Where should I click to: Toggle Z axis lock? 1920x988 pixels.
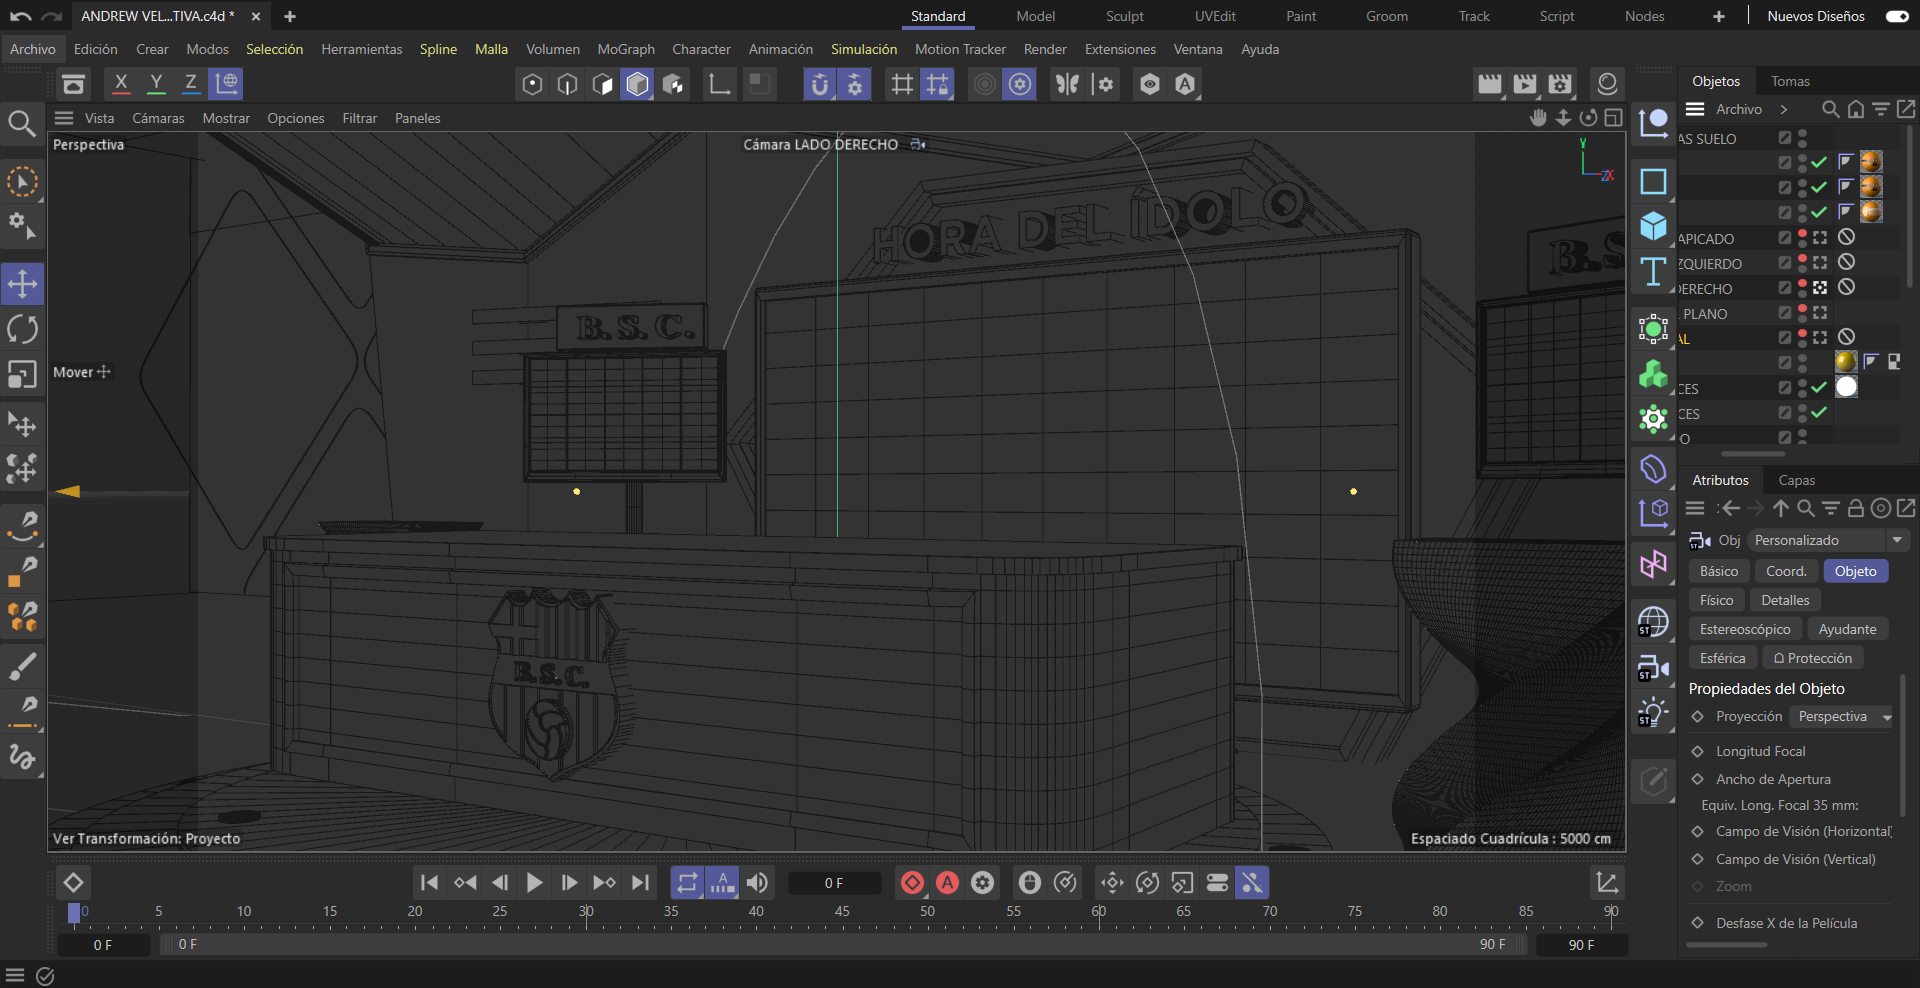pos(191,84)
